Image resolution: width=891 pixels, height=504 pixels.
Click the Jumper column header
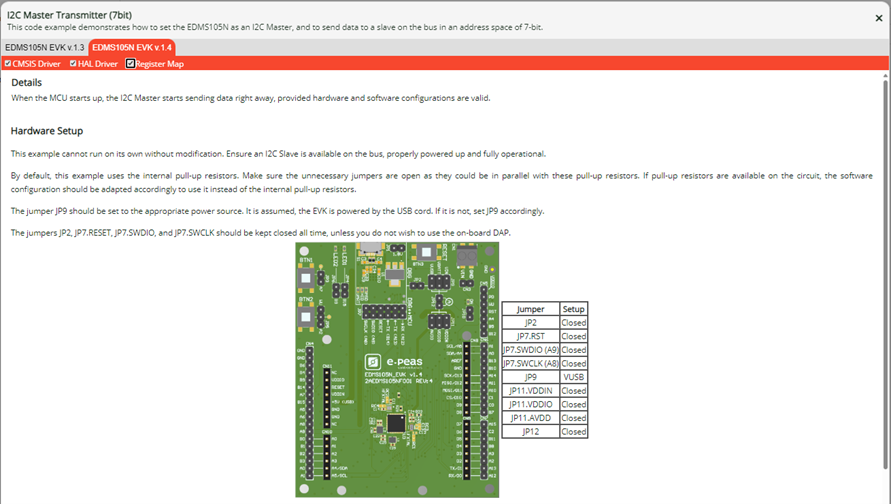(x=530, y=309)
